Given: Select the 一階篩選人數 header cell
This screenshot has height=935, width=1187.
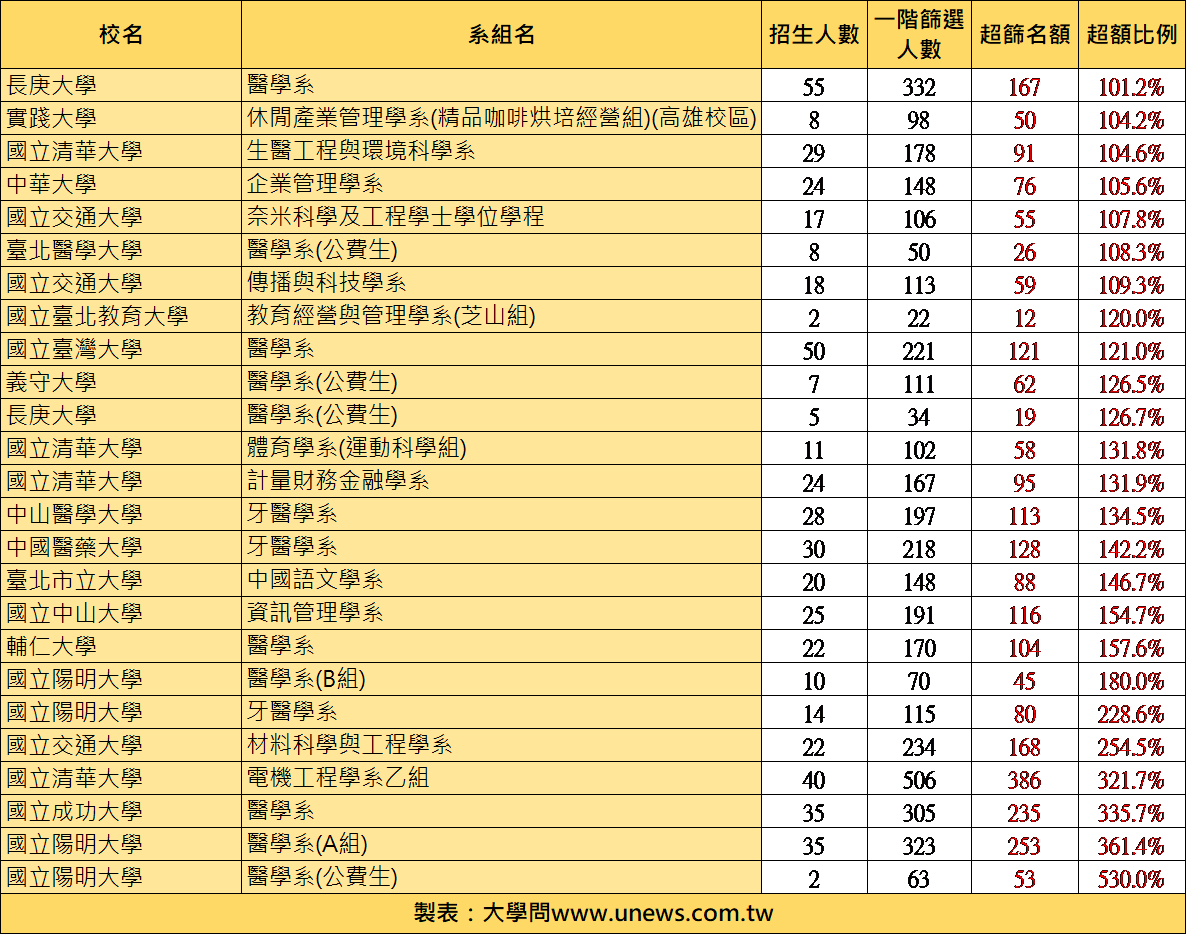Looking at the screenshot, I should click(919, 35).
